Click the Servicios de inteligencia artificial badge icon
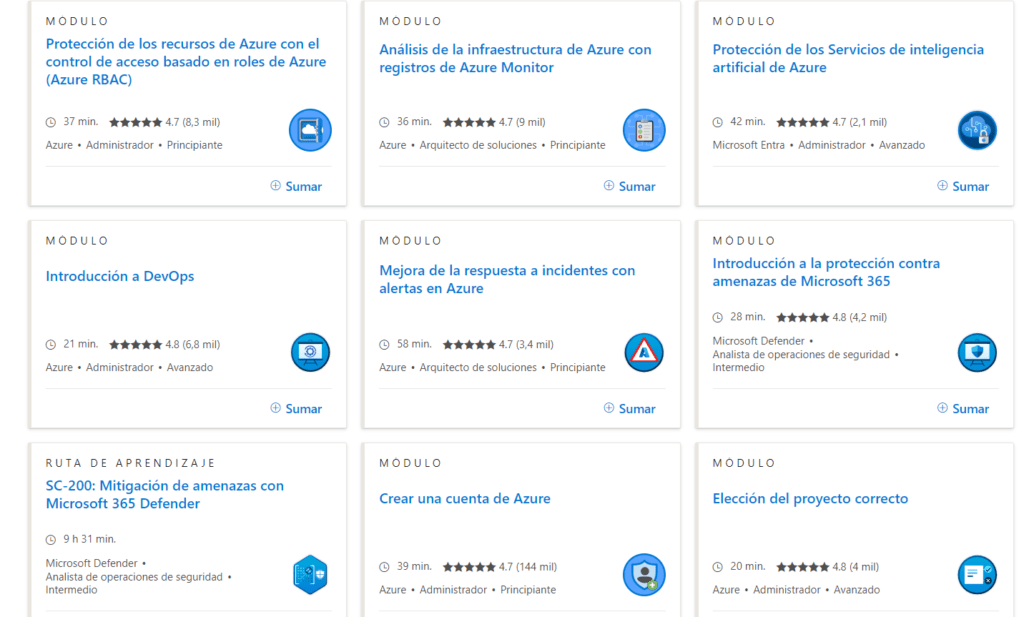 pyautogui.click(x=977, y=131)
